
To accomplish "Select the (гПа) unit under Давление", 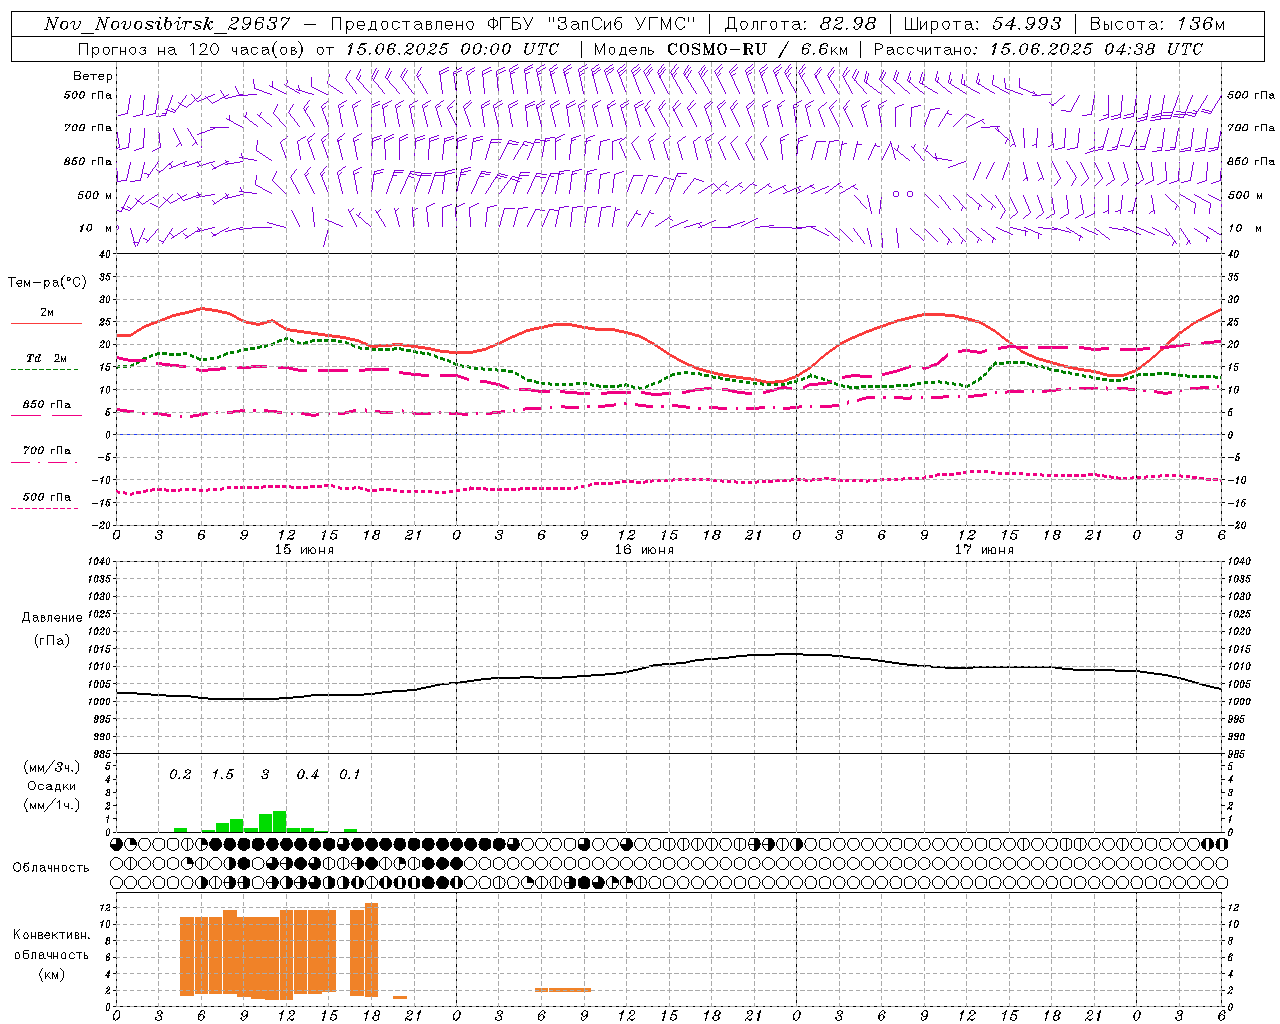I will point(52,640).
